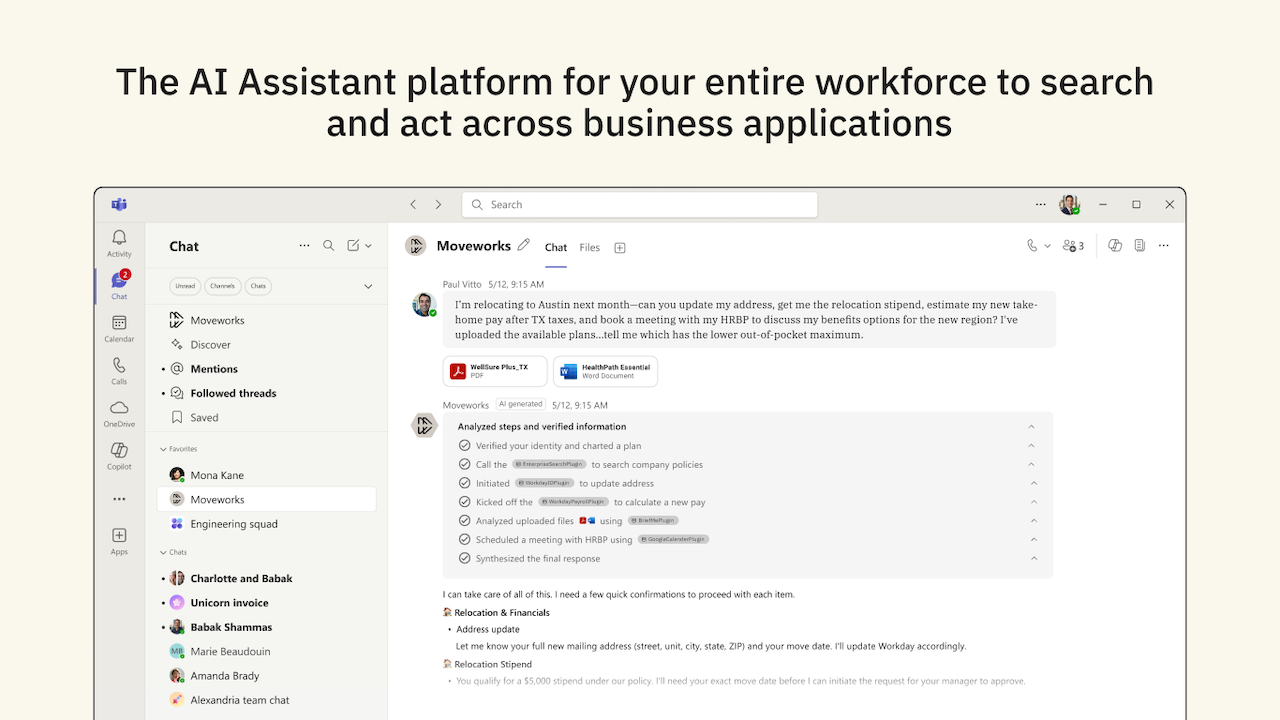
Task: Collapse Analyzed steps and verified information
Action: tap(1032, 427)
